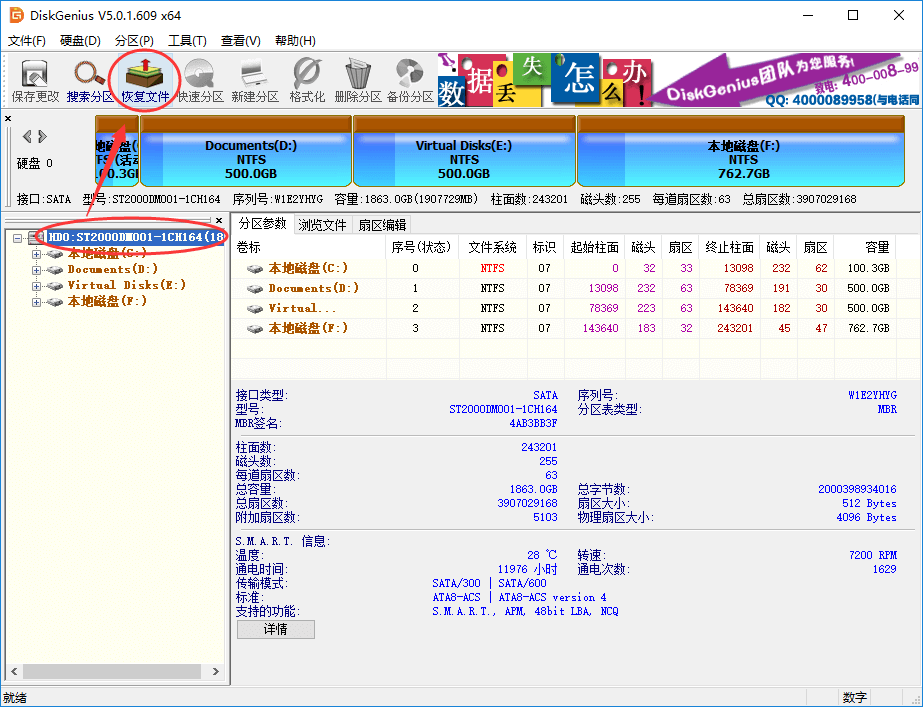Viewport: 923px width, 707px height.
Task: Select the Virtual... row in the table
Action: [x=566, y=308]
